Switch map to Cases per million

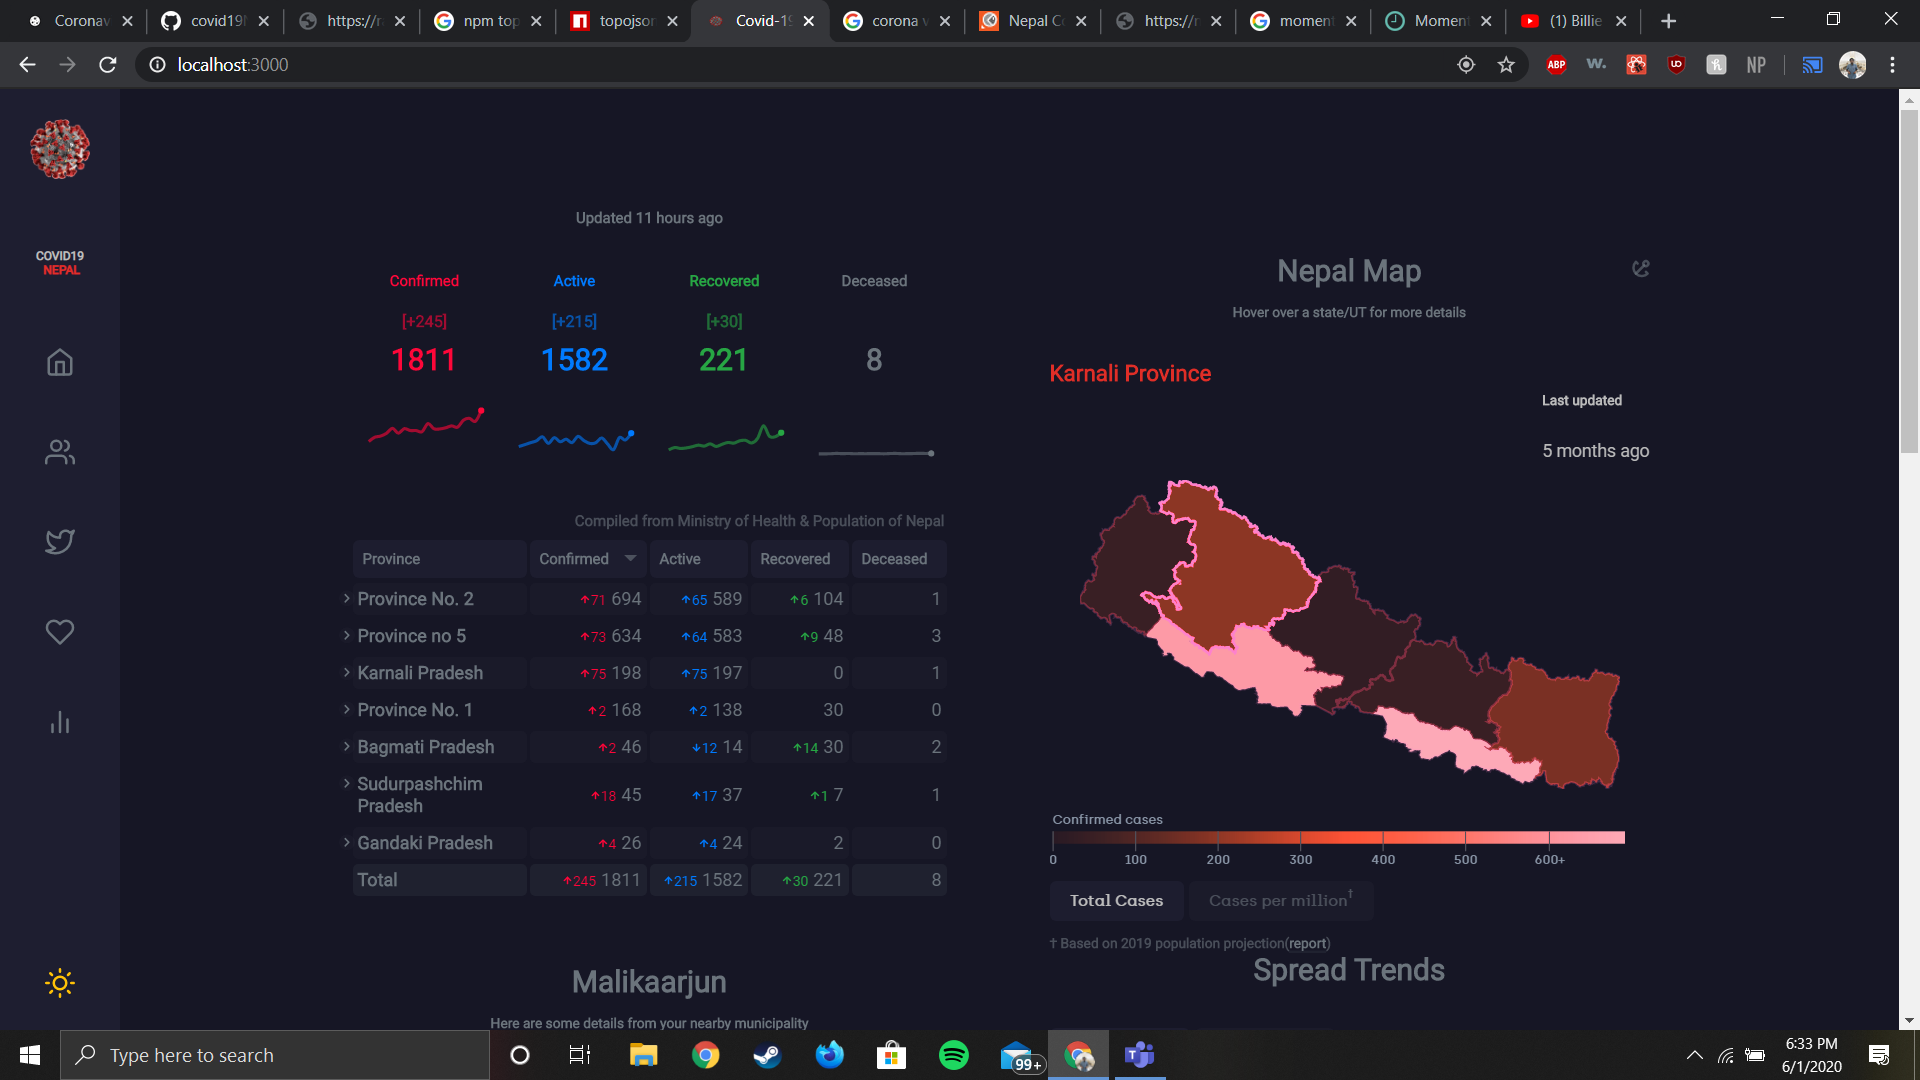pyautogui.click(x=1279, y=900)
